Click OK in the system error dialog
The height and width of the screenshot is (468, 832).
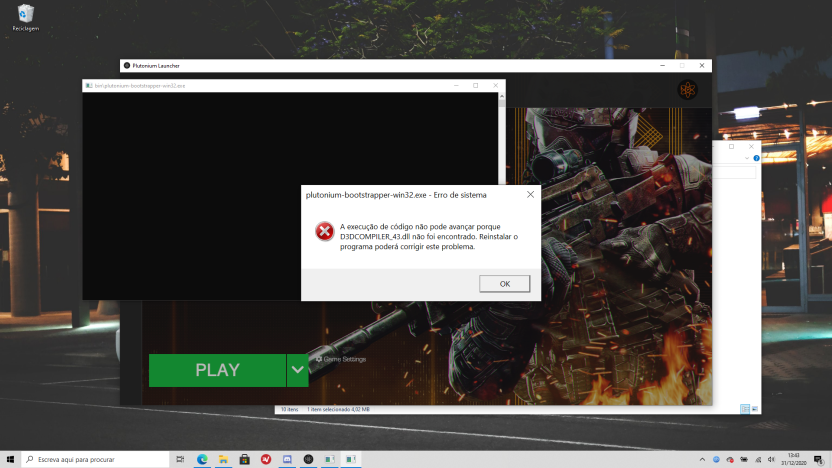[x=504, y=284]
